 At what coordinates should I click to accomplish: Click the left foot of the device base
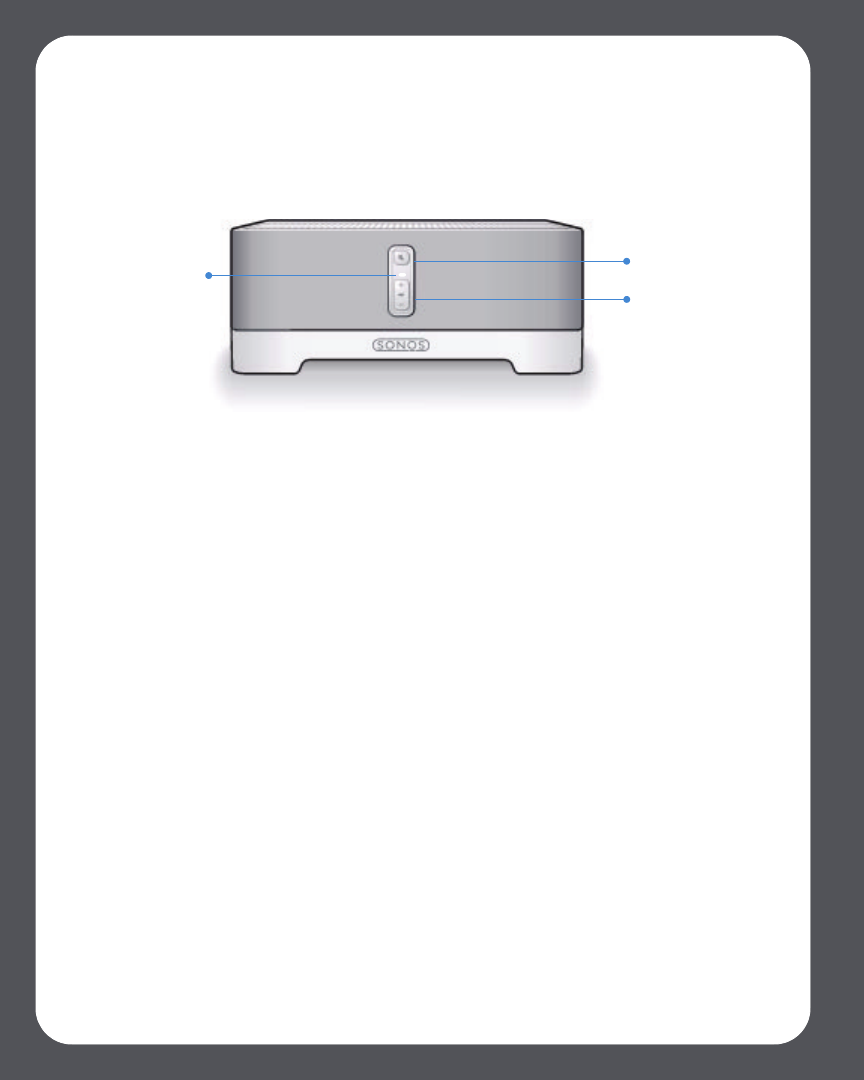tap(265, 366)
